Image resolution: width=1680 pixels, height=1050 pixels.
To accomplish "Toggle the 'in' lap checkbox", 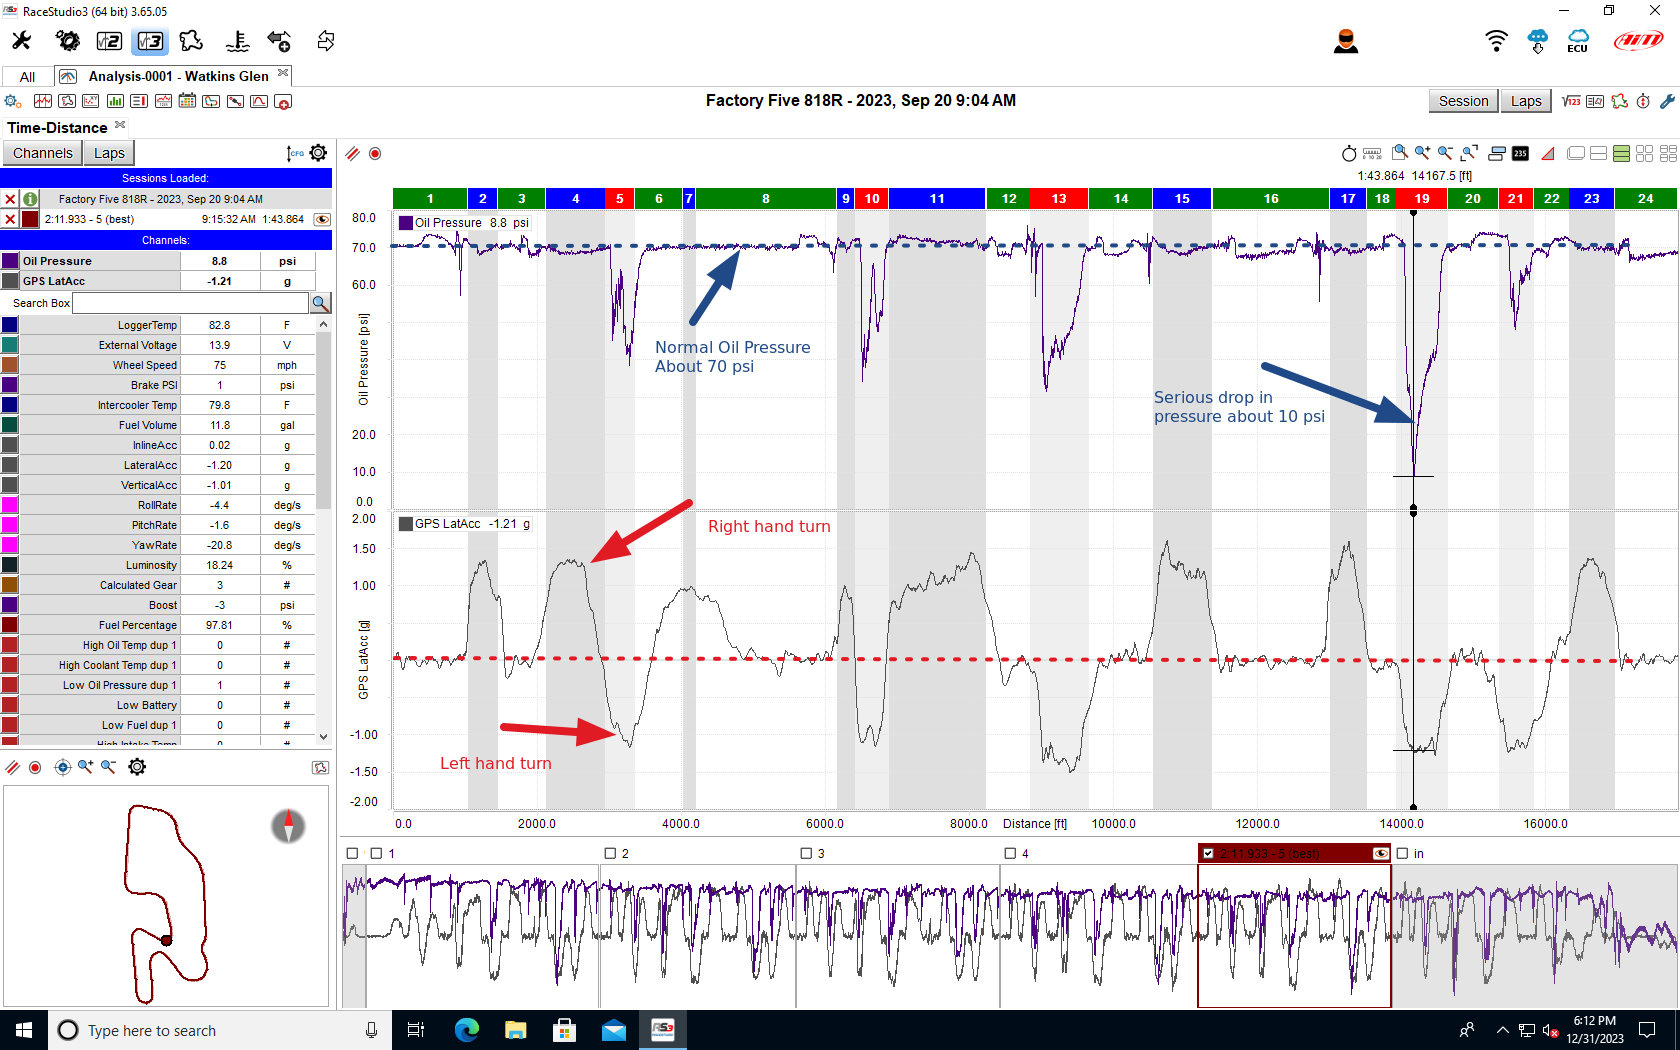I will 1402,853.
